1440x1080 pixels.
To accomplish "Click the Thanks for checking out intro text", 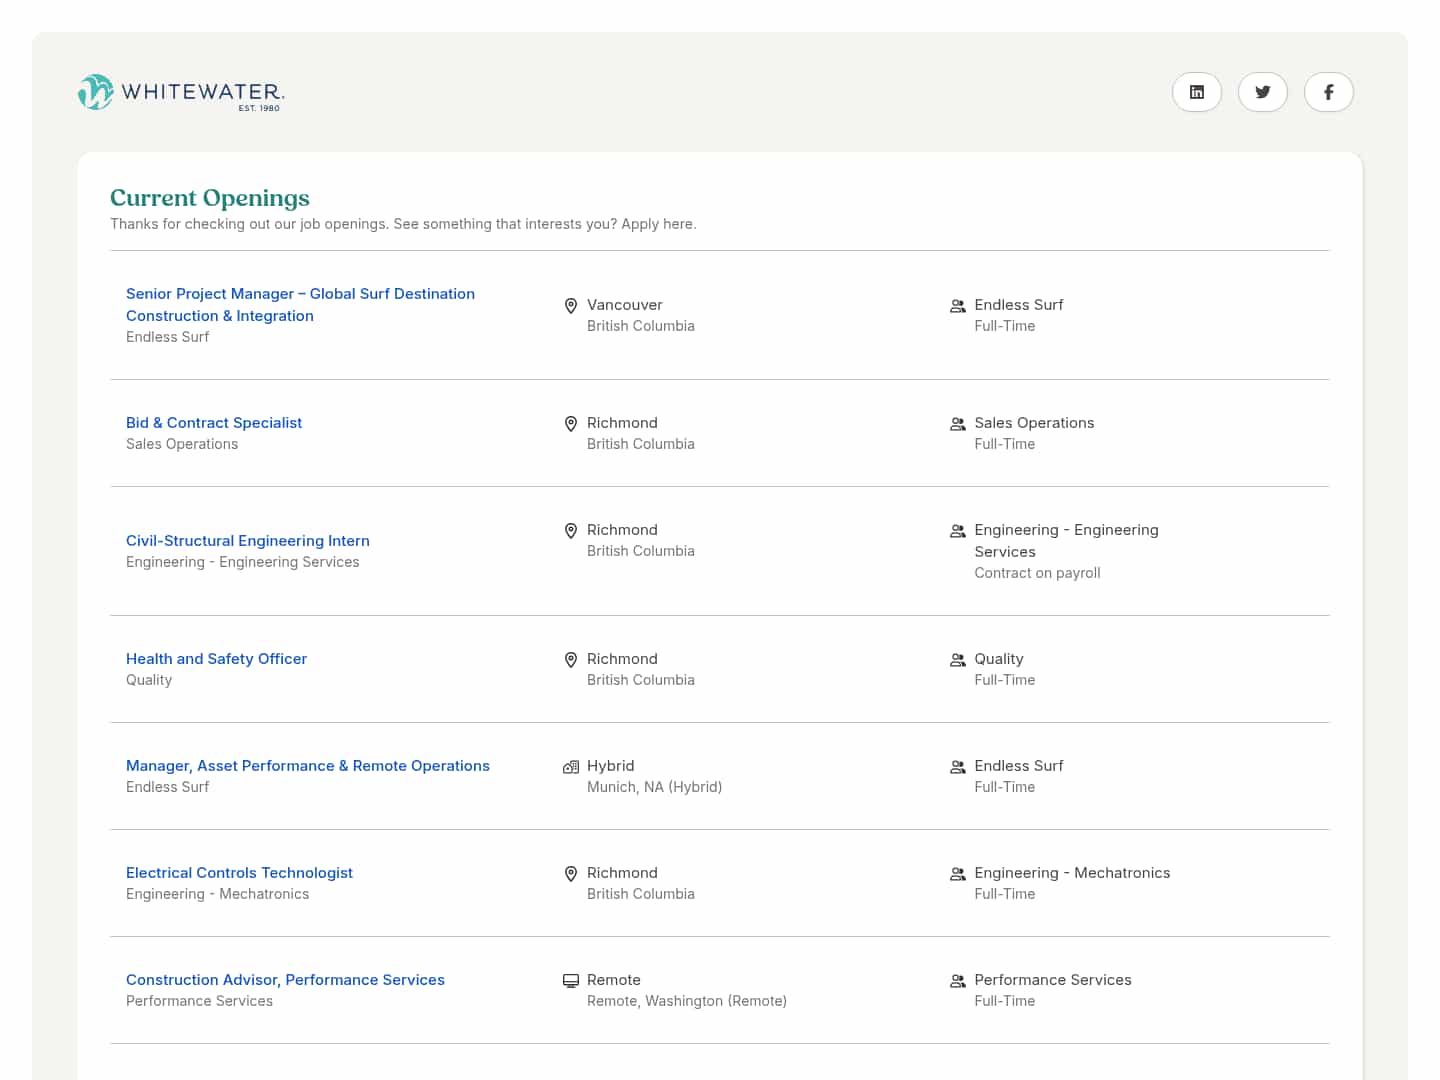I will [x=403, y=224].
